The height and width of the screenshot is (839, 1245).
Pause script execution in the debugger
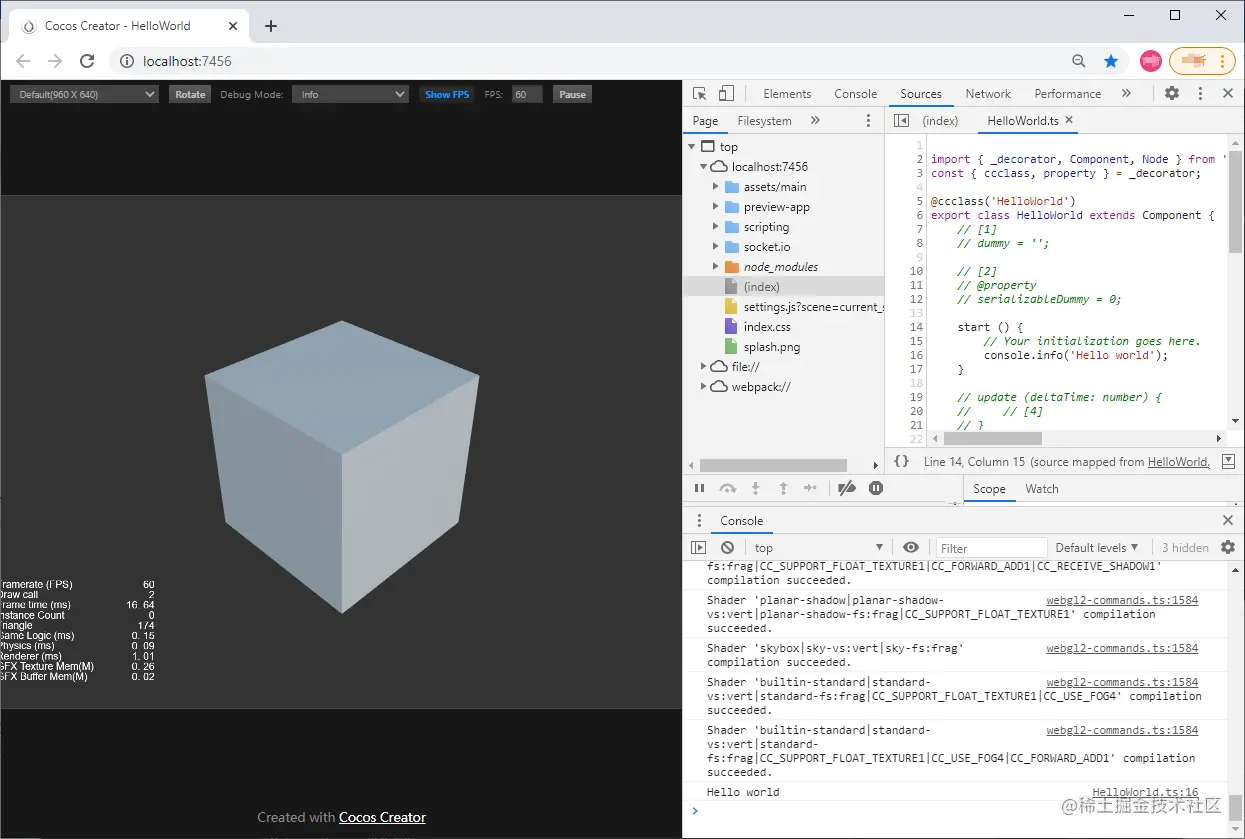pos(700,488)
